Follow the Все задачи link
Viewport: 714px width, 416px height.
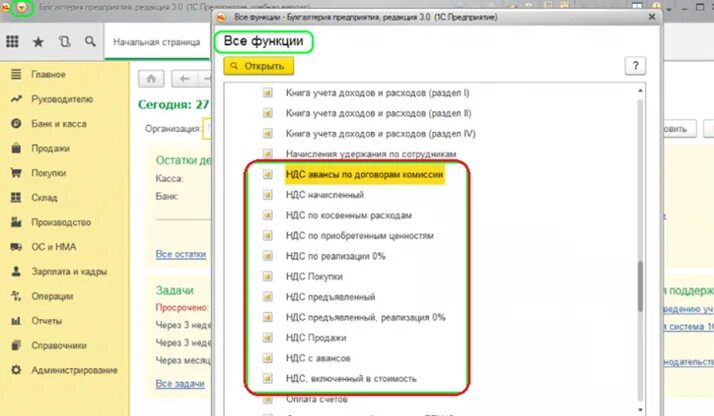(x=180, y=384)
